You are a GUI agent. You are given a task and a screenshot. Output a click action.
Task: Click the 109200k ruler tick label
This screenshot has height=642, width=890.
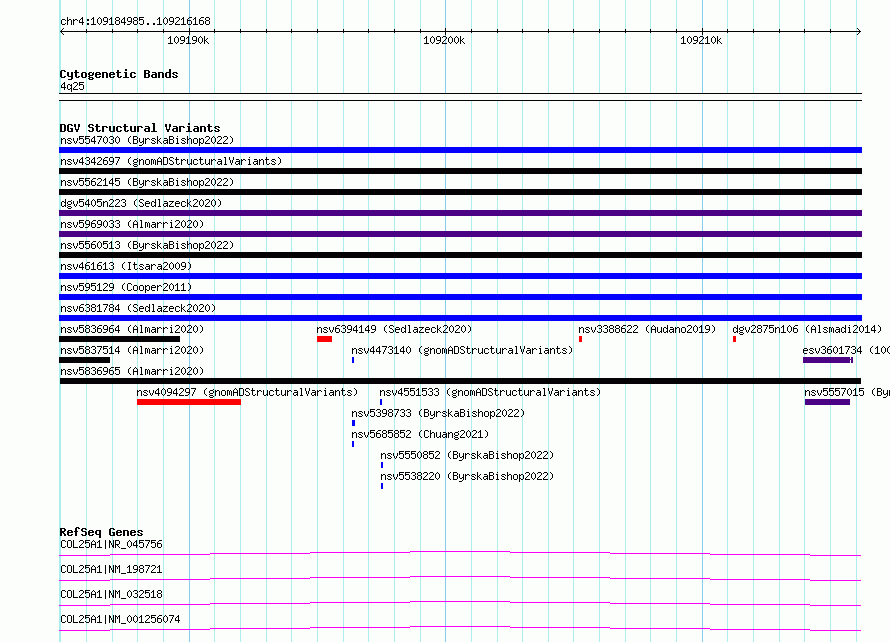tap(444, 40)
